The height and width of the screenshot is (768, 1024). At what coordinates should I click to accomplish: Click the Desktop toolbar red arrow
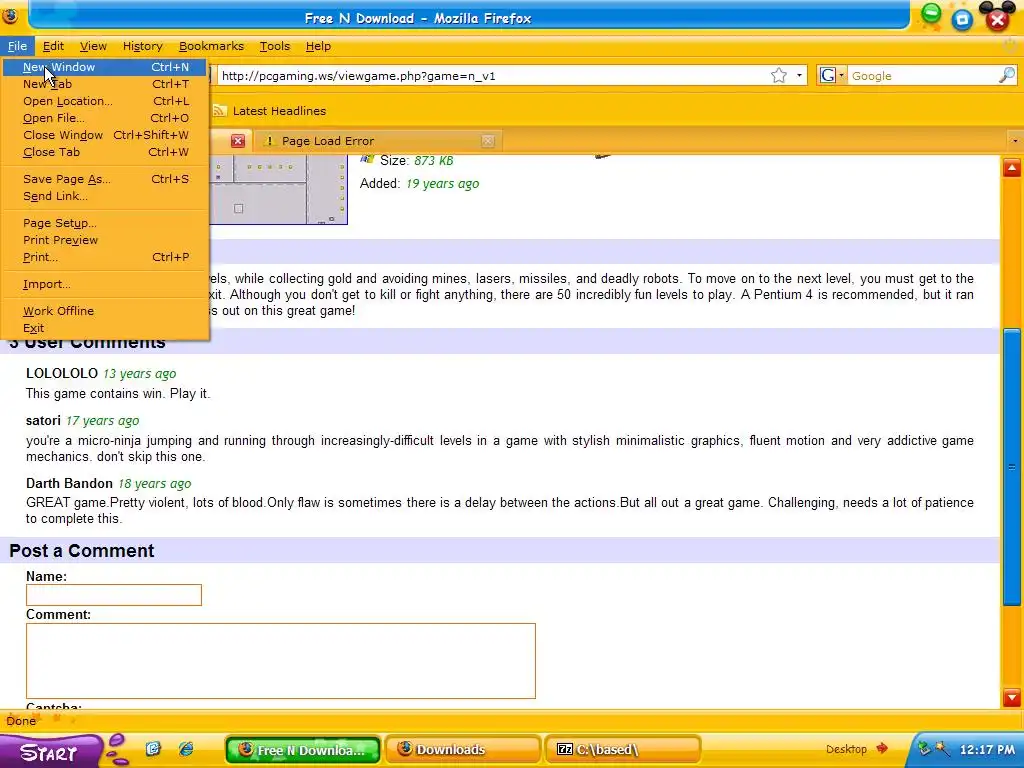pos(882,748)
